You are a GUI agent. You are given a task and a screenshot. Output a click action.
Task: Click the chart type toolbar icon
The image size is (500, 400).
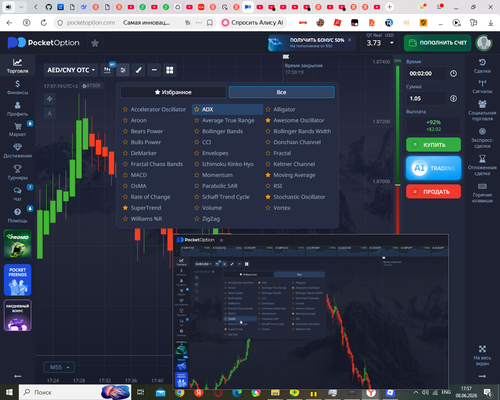pos(107,70)
